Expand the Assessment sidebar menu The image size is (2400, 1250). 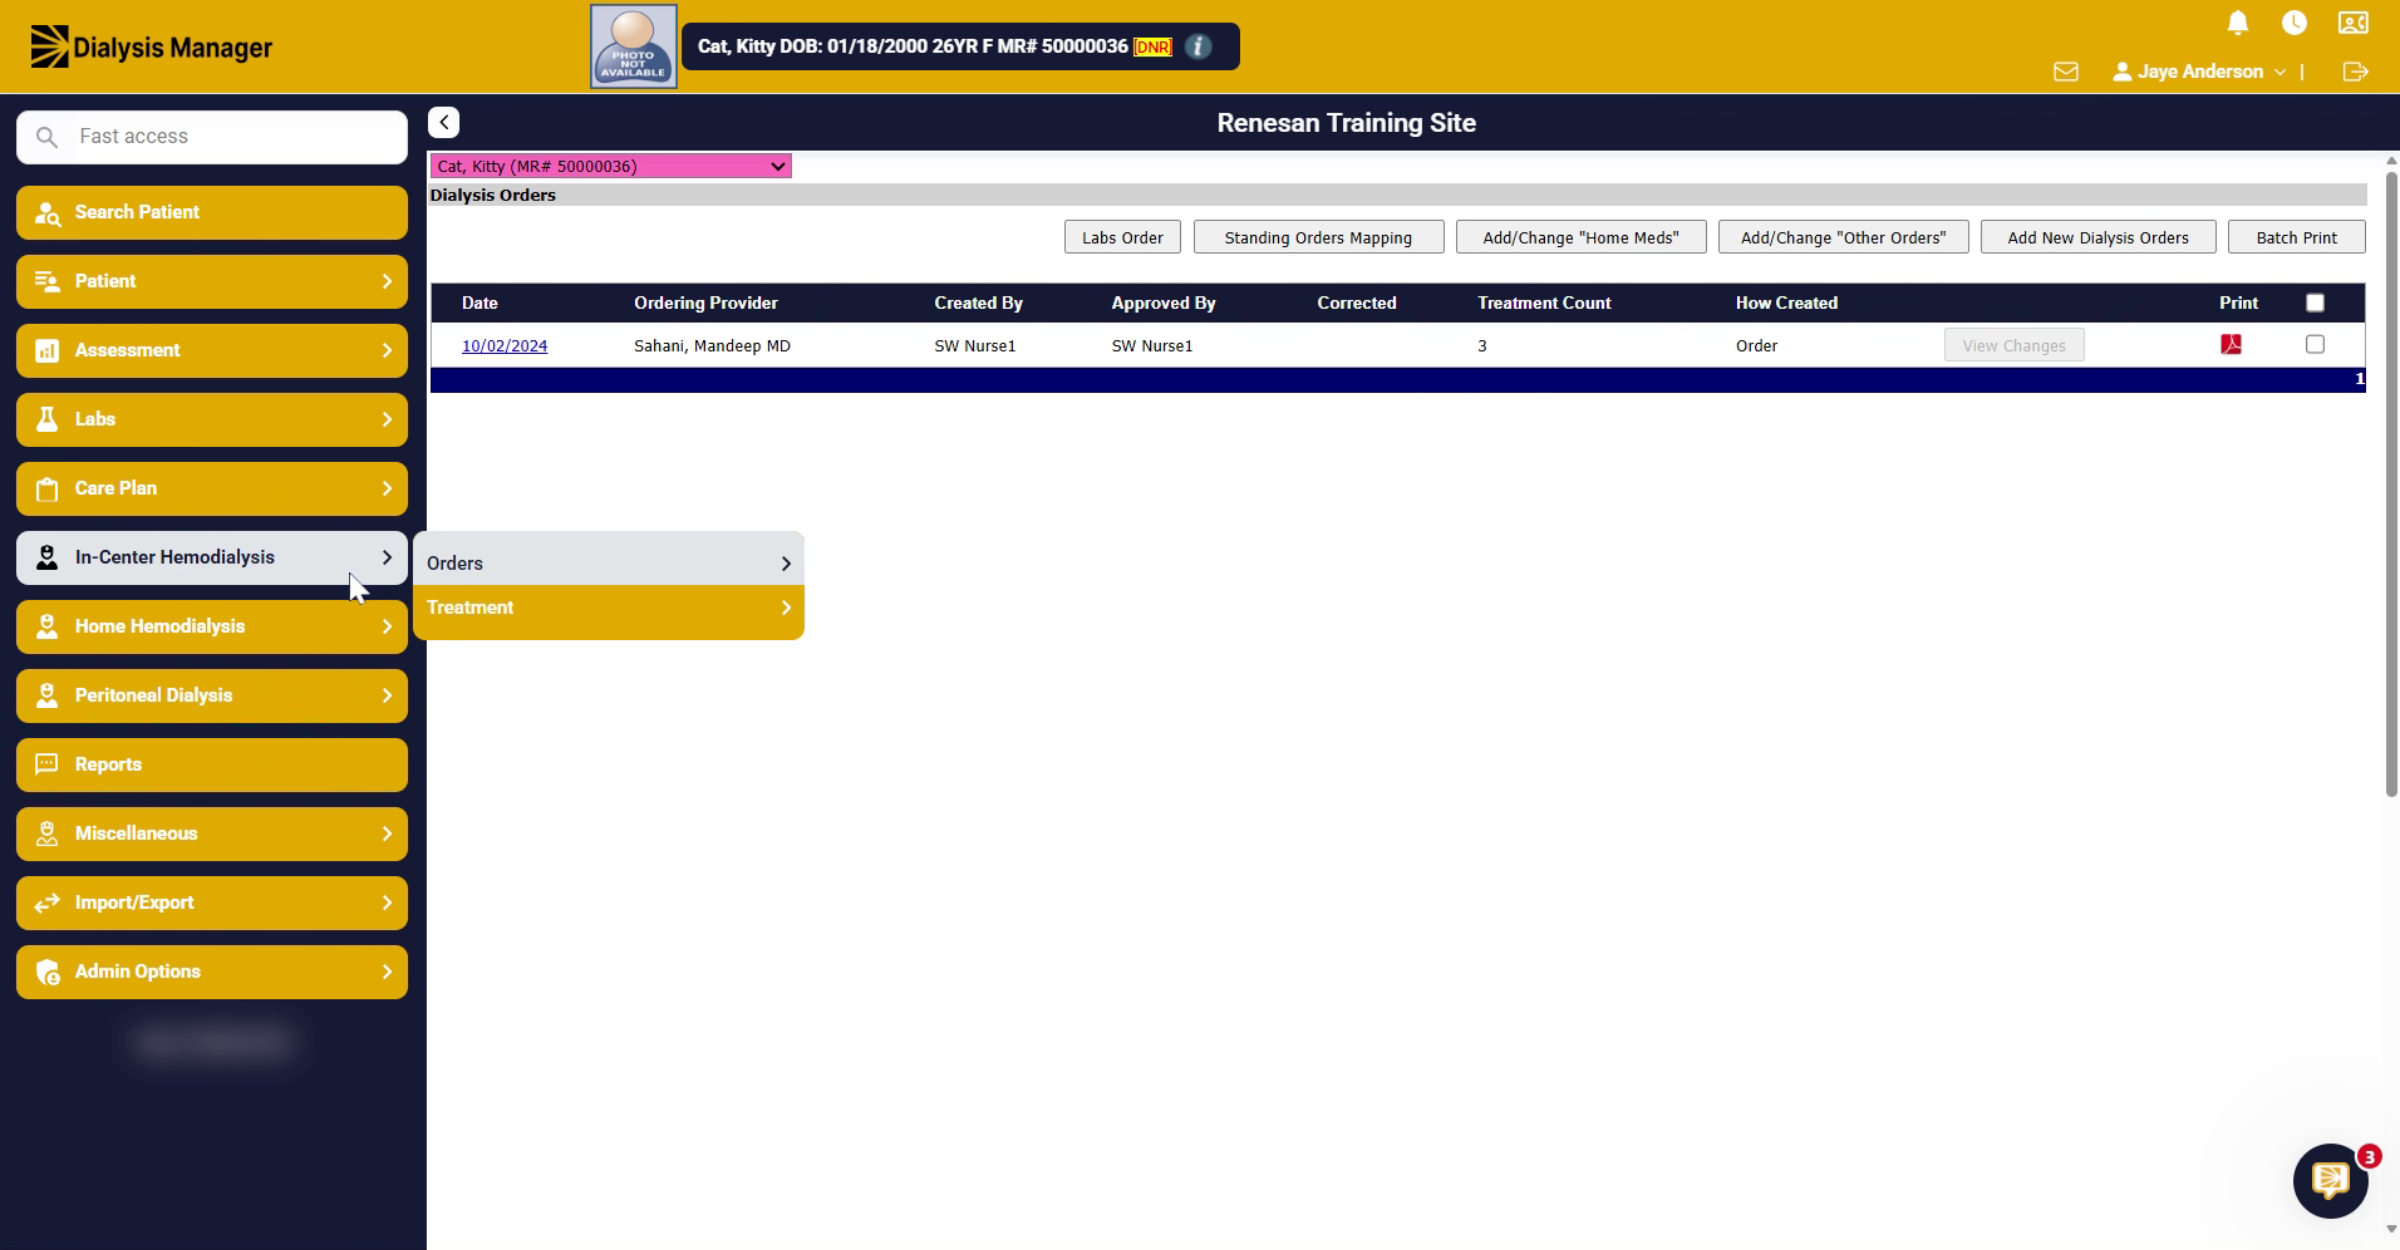point(212,350)
